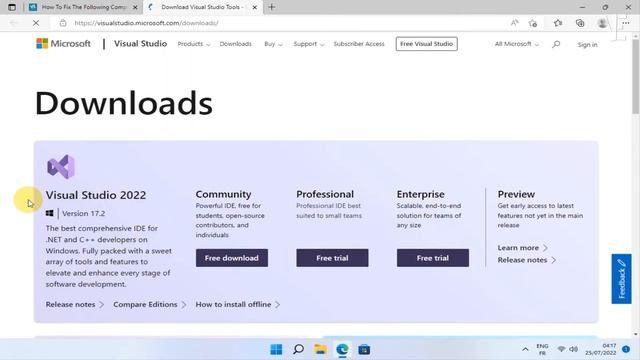Open the Downloads nav item
The height and width of the screenshot is (360, 640).
236,44
